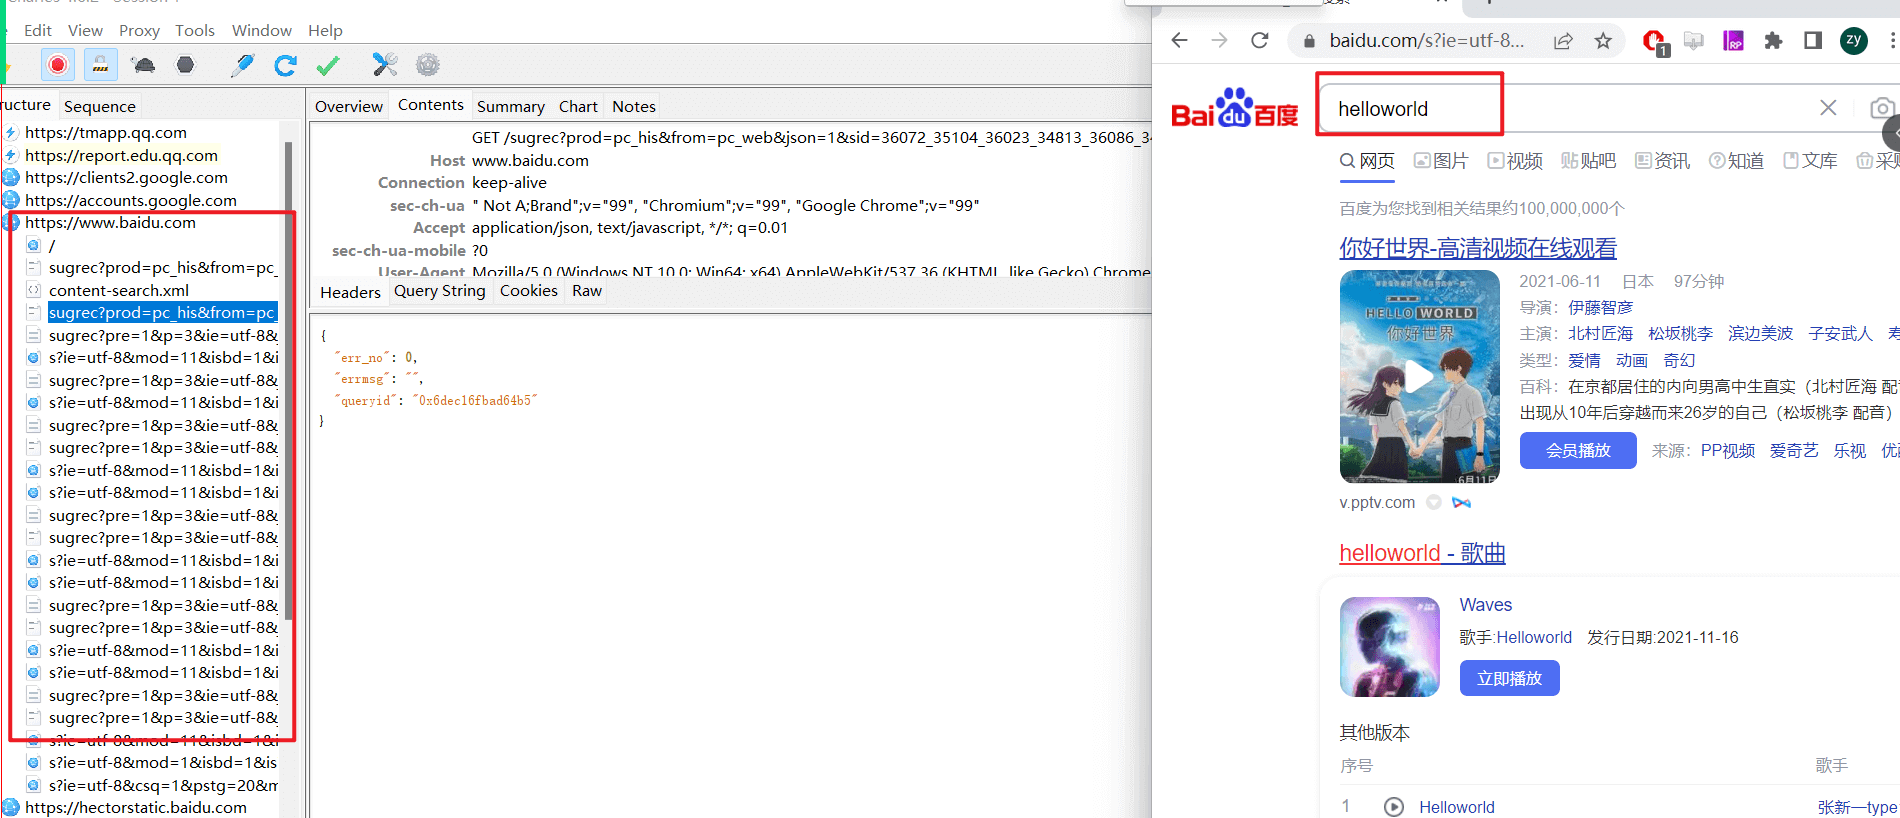Select https://accounts.google.com host entry
The height and width of the screenshot is (818, 1900).
tap(131, 200)
